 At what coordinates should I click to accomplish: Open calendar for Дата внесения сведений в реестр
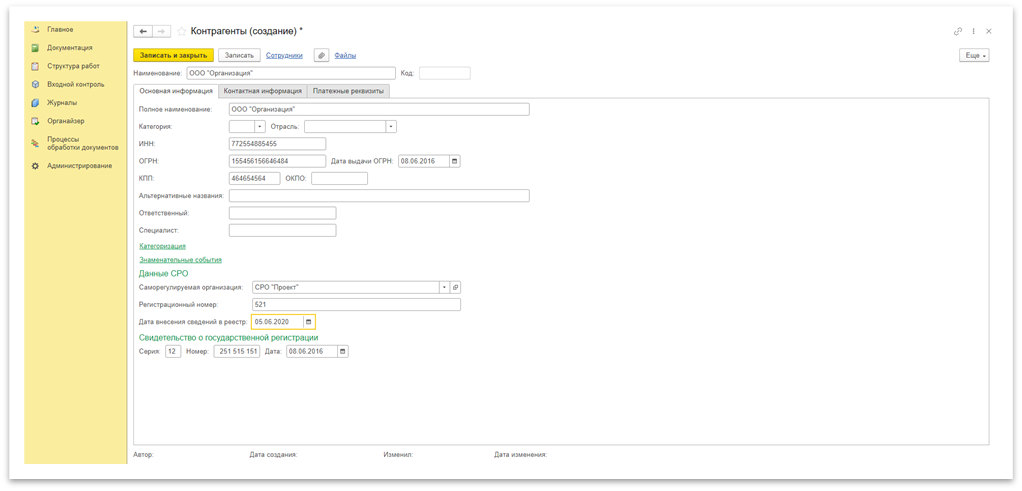[308, 322]
